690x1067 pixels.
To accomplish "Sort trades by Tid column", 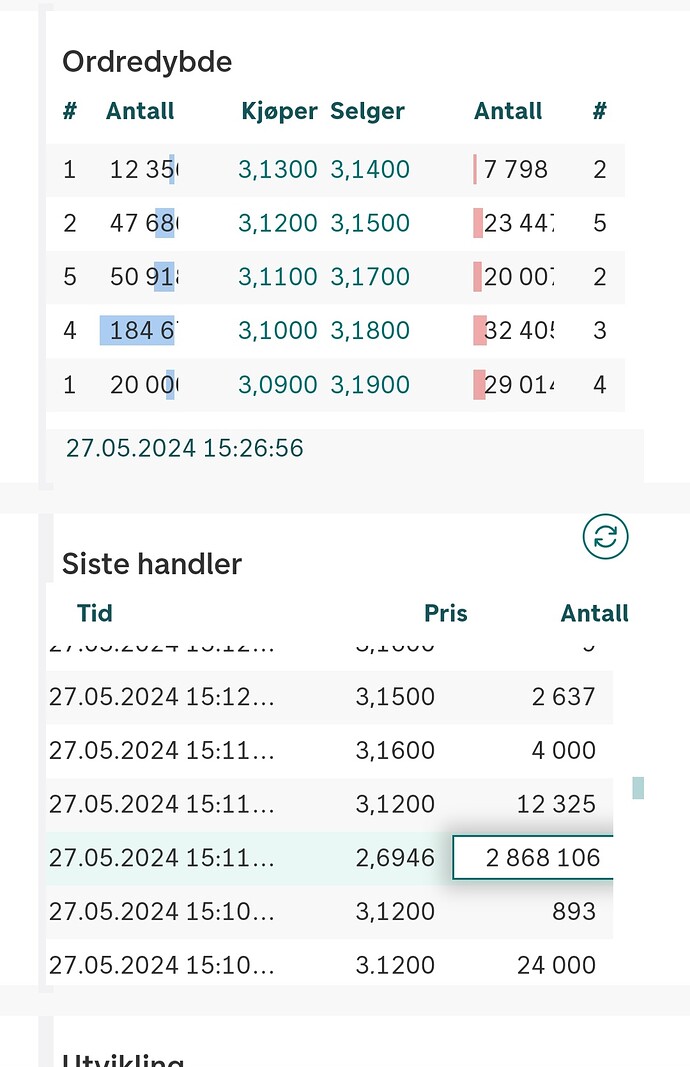I will (x=95, y=613).
